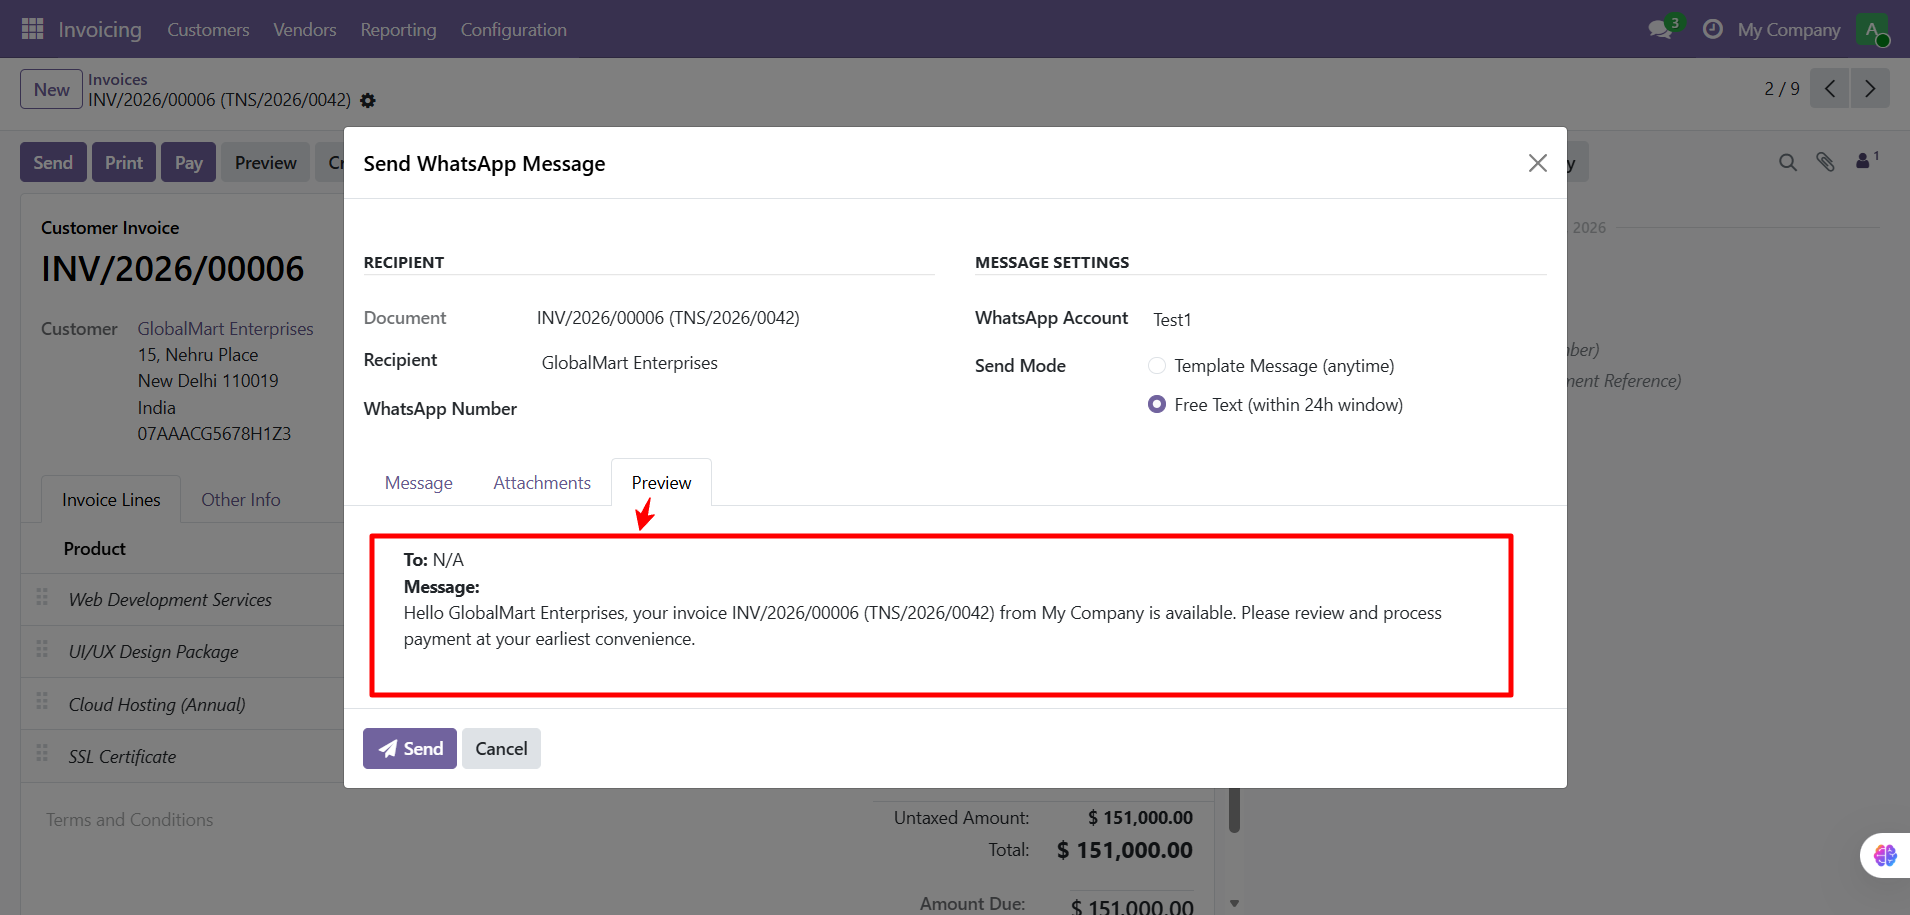Go to the next invoice record
The width and height of the screenshot is (1910, 915).
pyautogui.click(x=1870, y=89)
